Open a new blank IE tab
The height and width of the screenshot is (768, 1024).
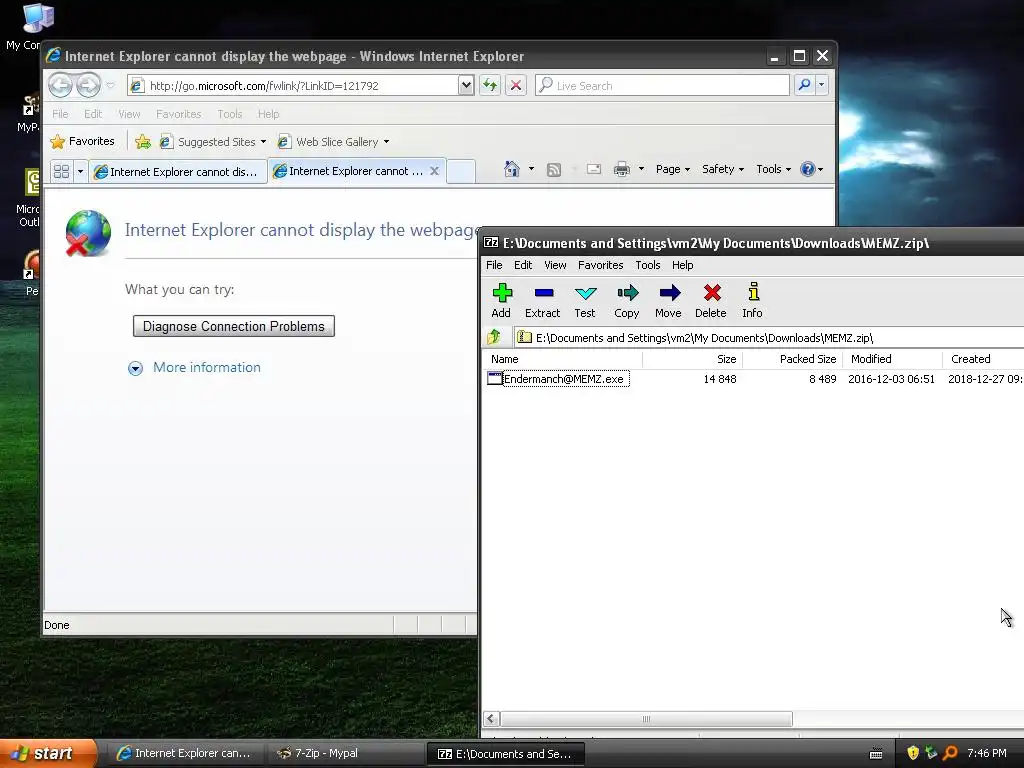(x=461, y=171)
